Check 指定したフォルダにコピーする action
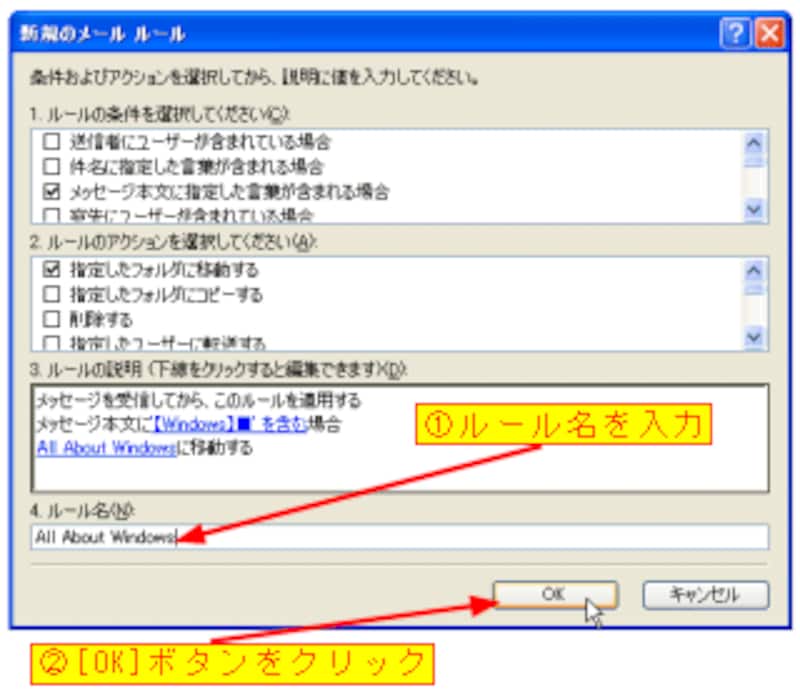The height and width of the screenshot is (693, 800). coord(52,294)
